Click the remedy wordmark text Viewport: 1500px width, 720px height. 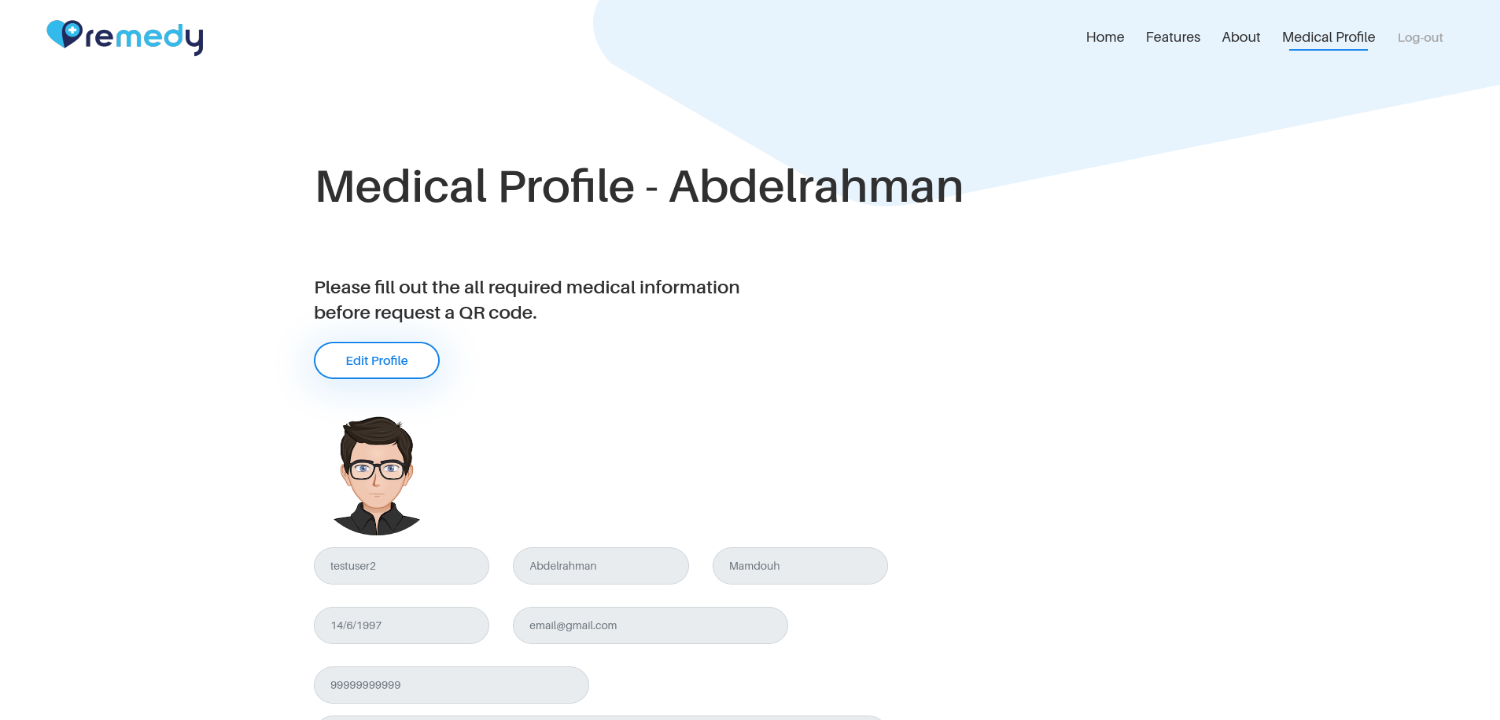145,38
